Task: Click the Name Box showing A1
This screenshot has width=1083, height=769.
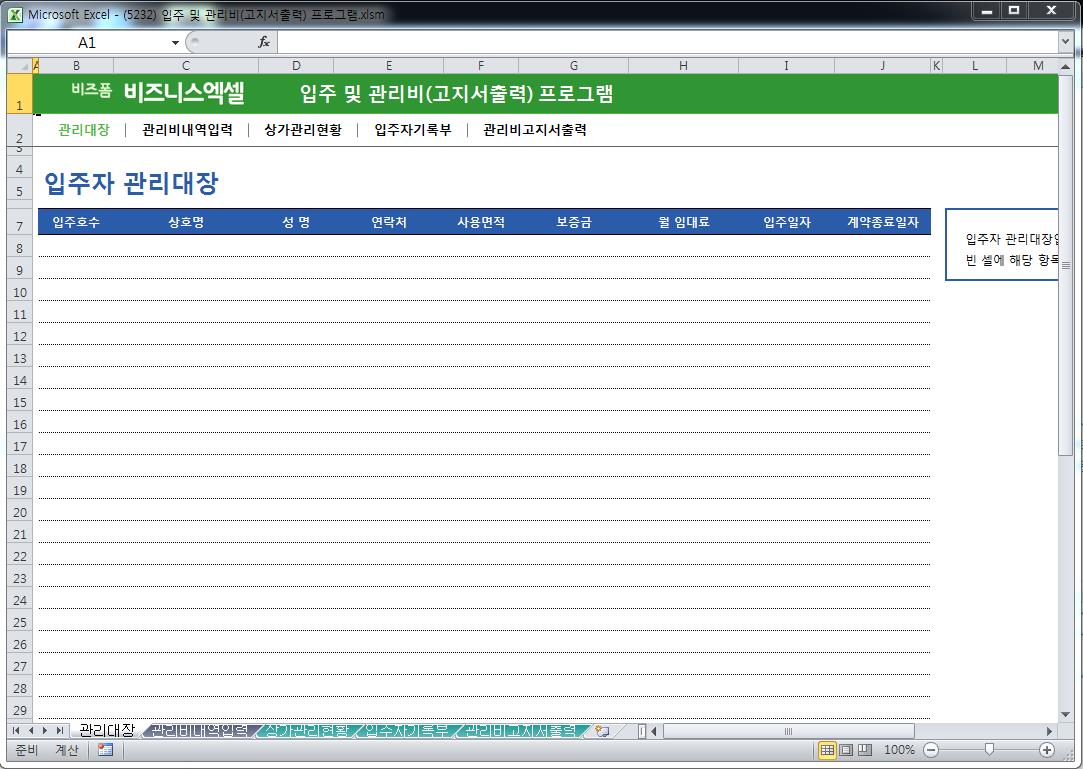Action: point(88,43)
